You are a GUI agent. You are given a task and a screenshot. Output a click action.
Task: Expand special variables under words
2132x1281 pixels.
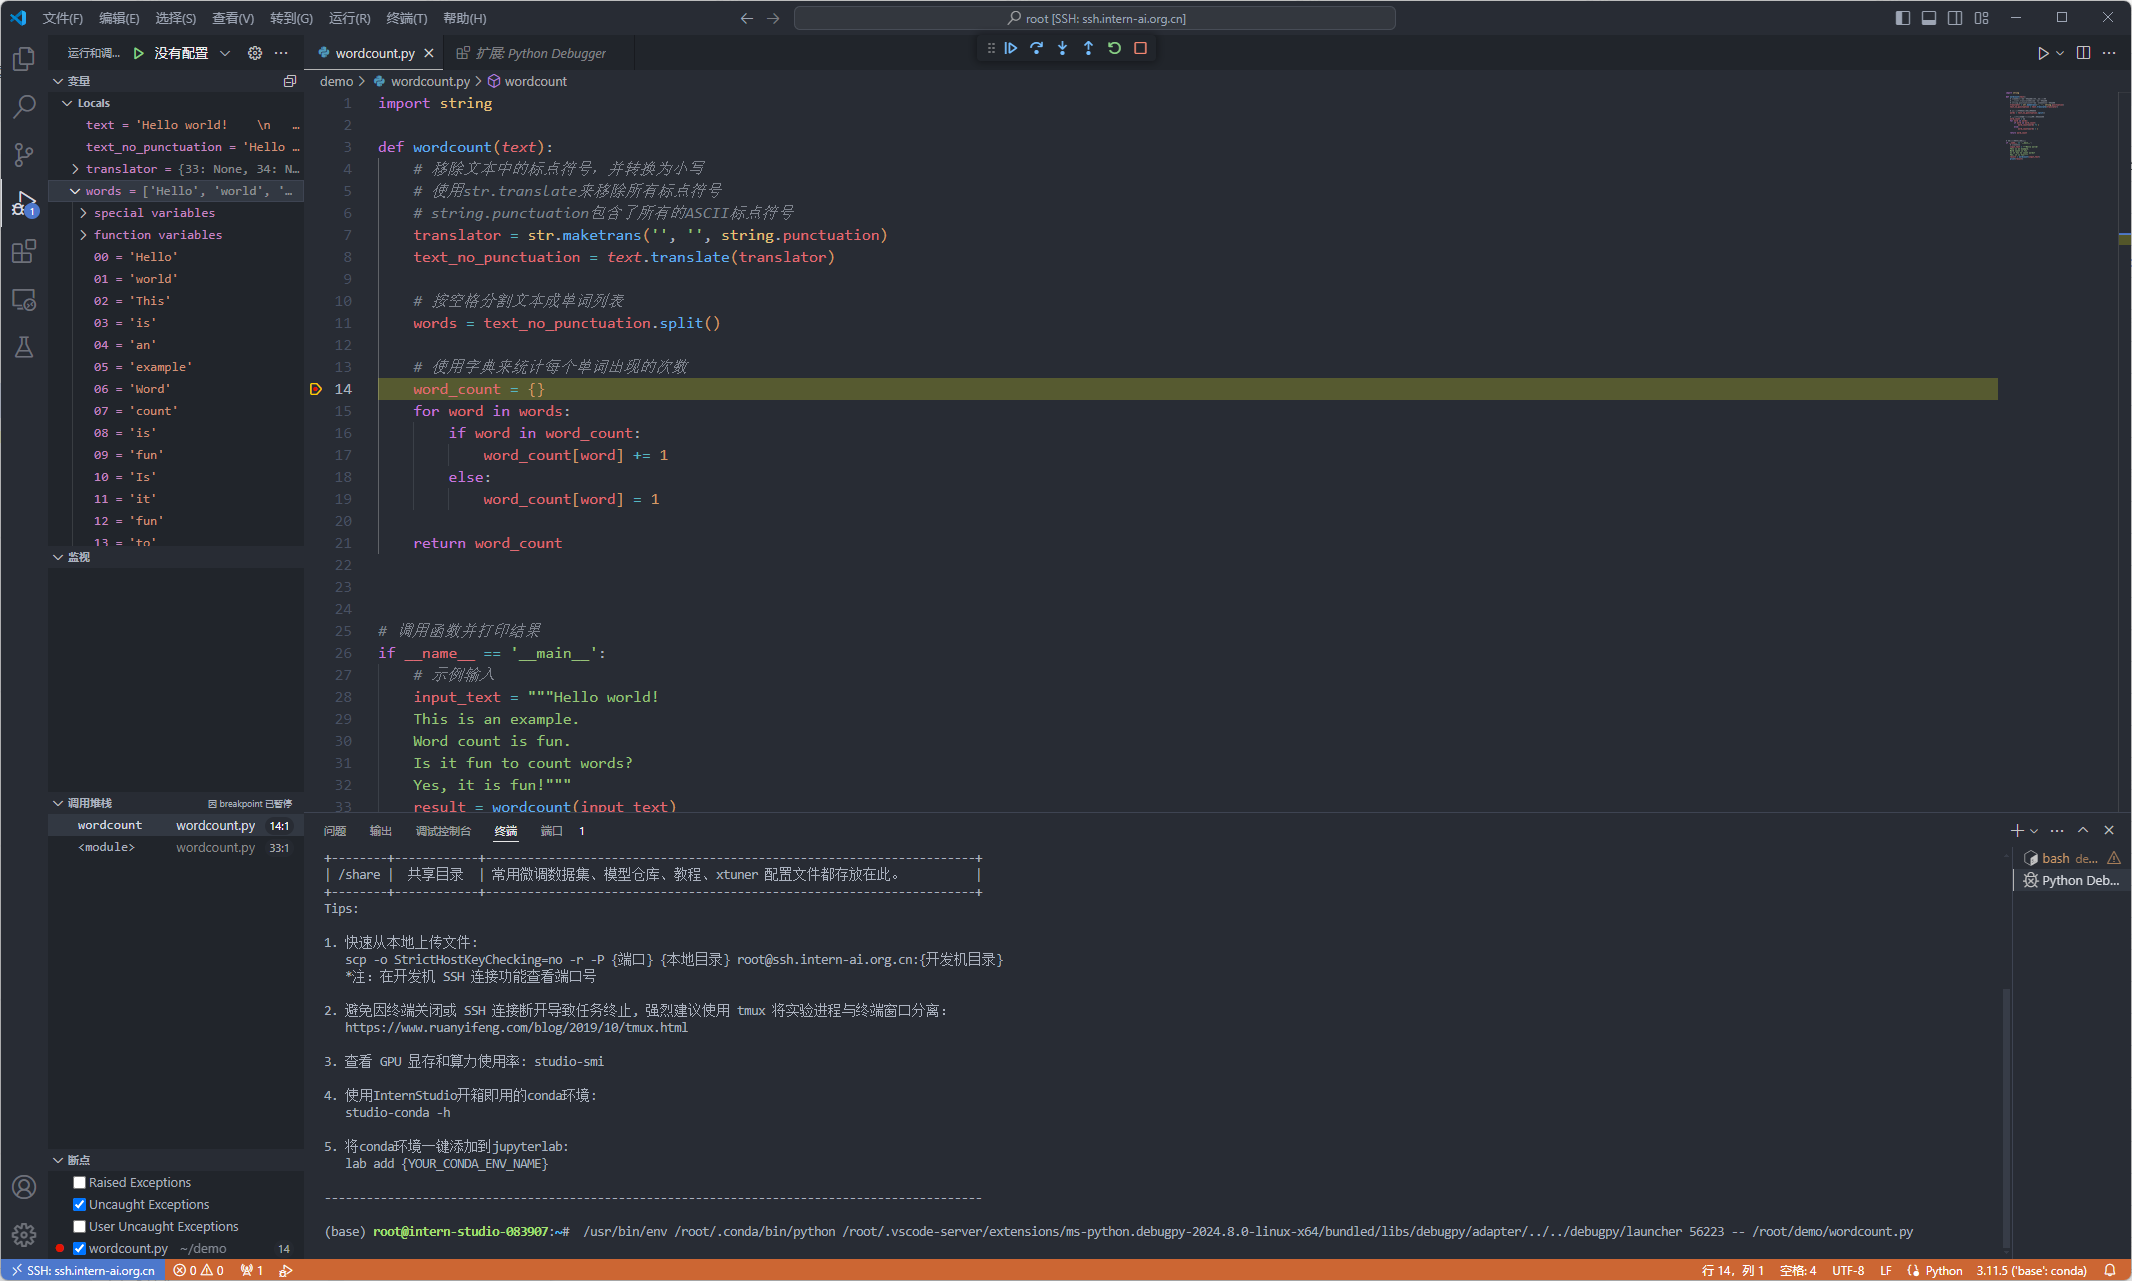click(84, 213)
